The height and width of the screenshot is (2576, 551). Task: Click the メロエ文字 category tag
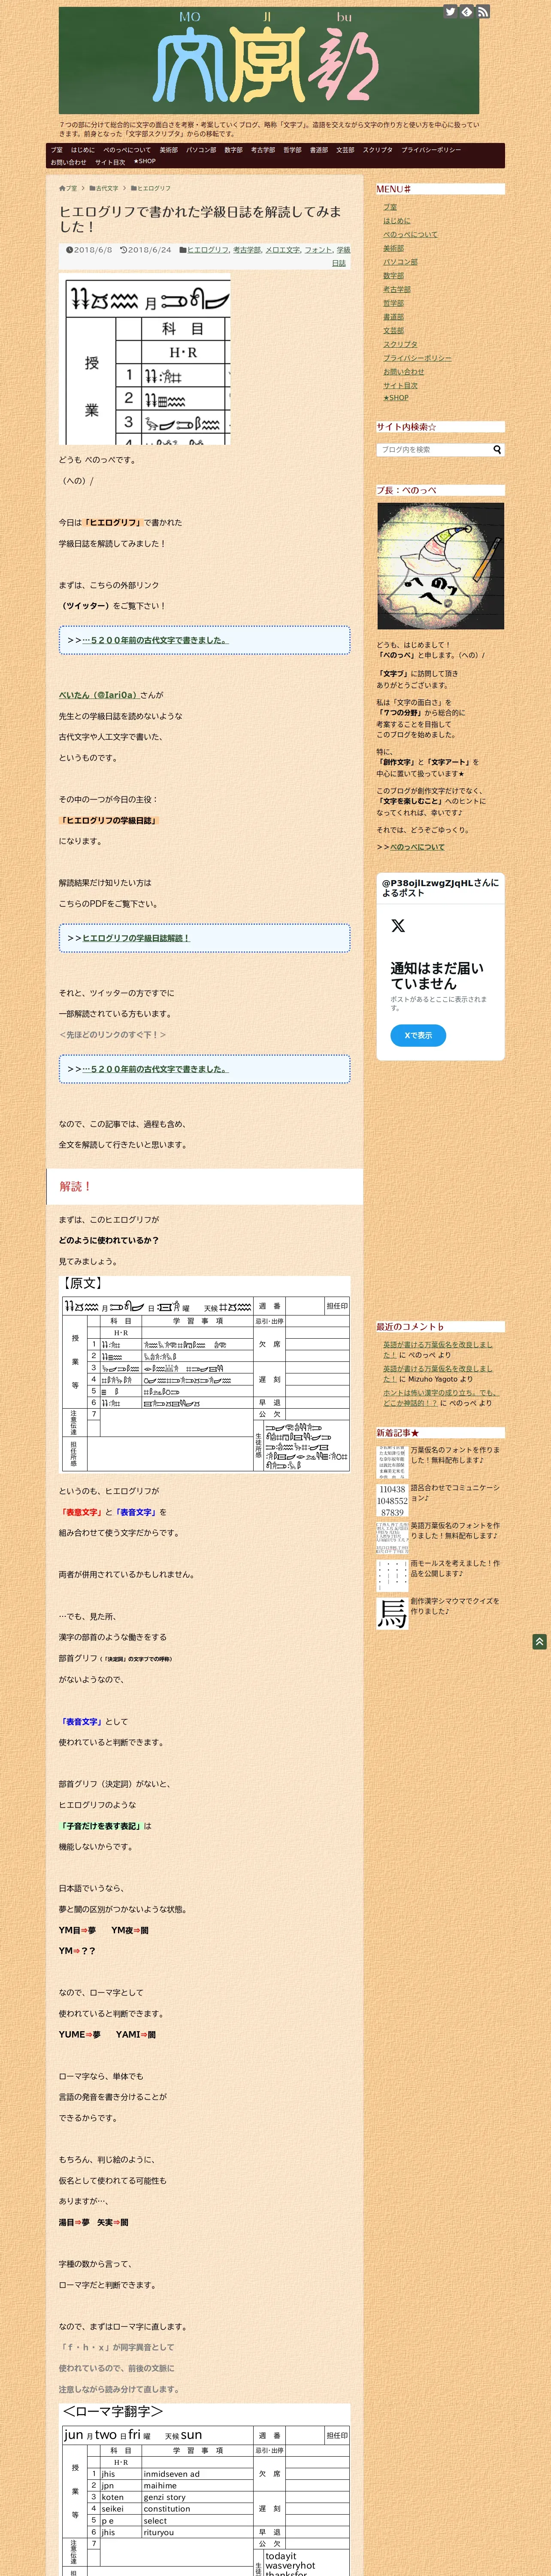283,250
